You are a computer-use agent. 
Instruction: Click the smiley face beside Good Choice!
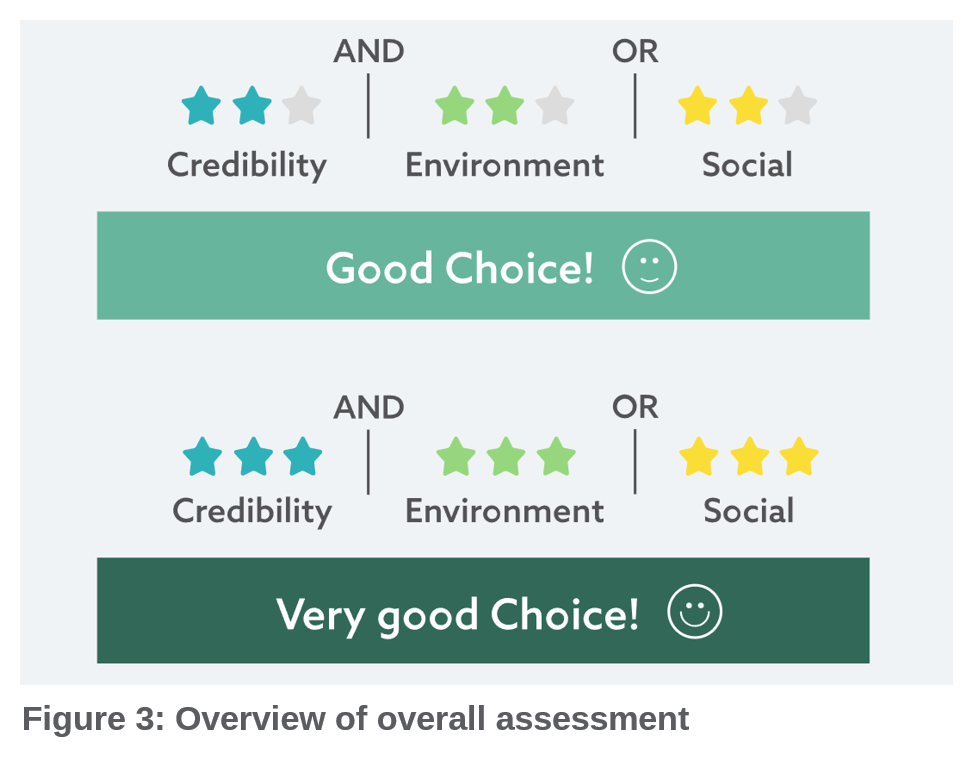pyautogui.click(x=649, y=267)
